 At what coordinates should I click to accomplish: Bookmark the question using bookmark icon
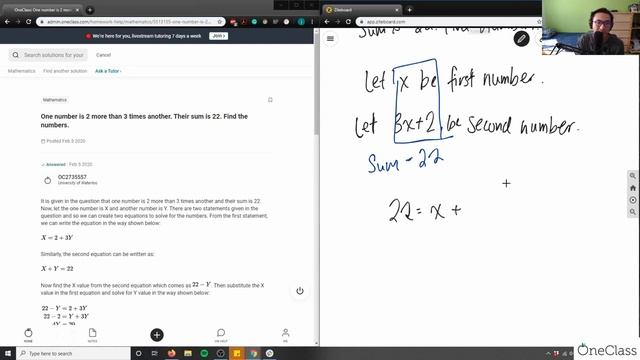pos(270,100)
